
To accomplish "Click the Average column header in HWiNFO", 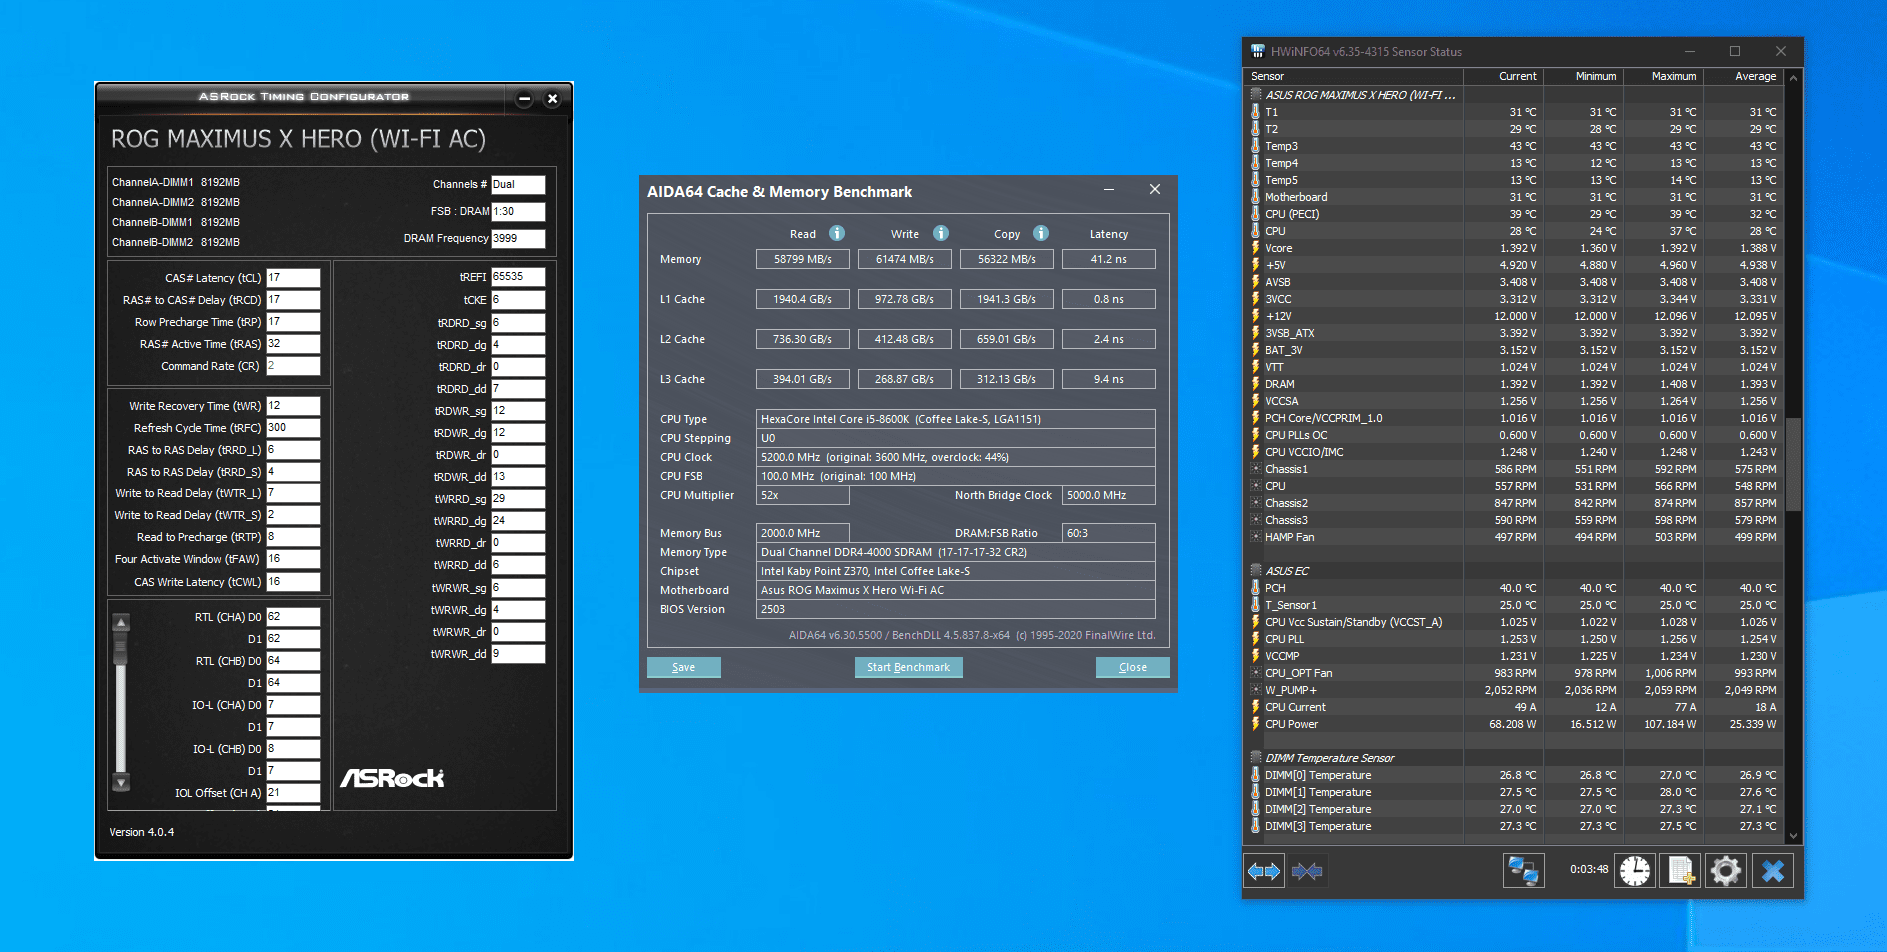I will point(1744,76).
